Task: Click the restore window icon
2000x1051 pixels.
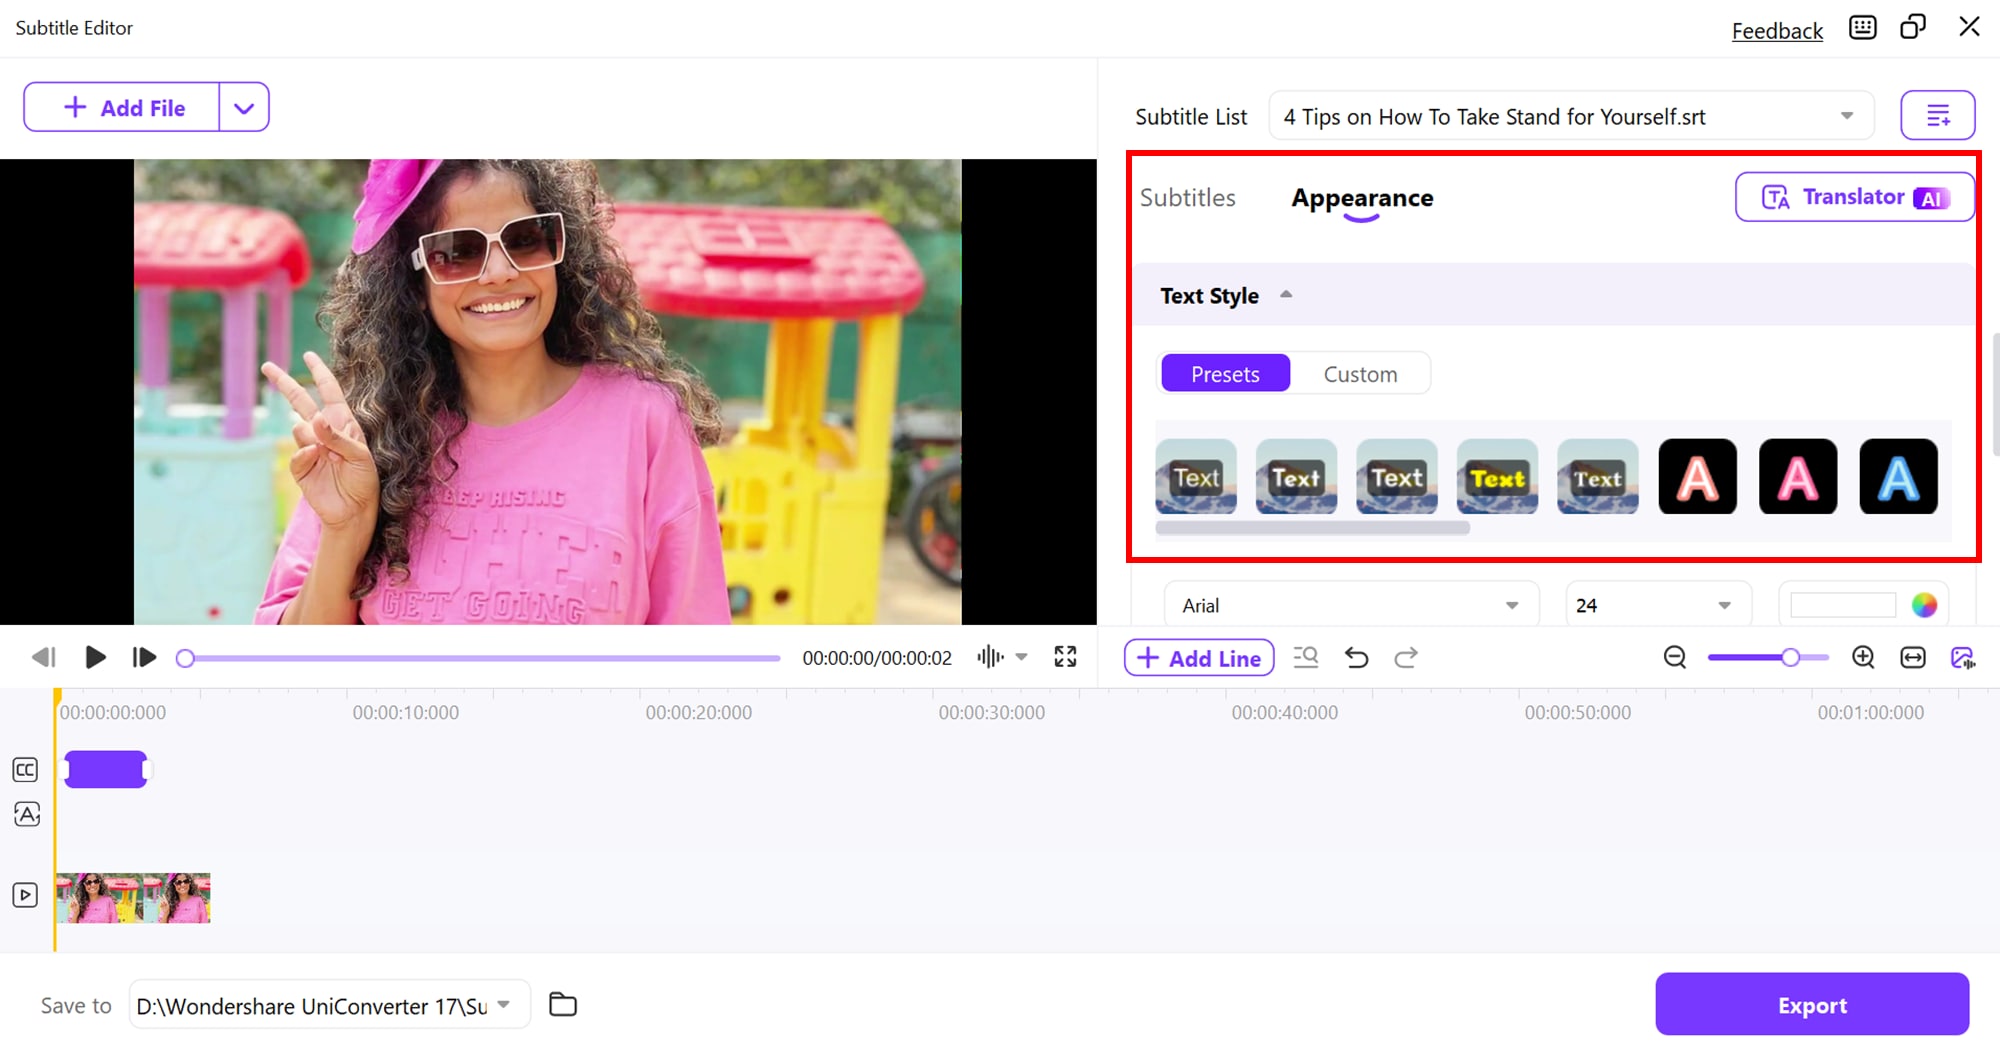Action: tap(1913, 27)
